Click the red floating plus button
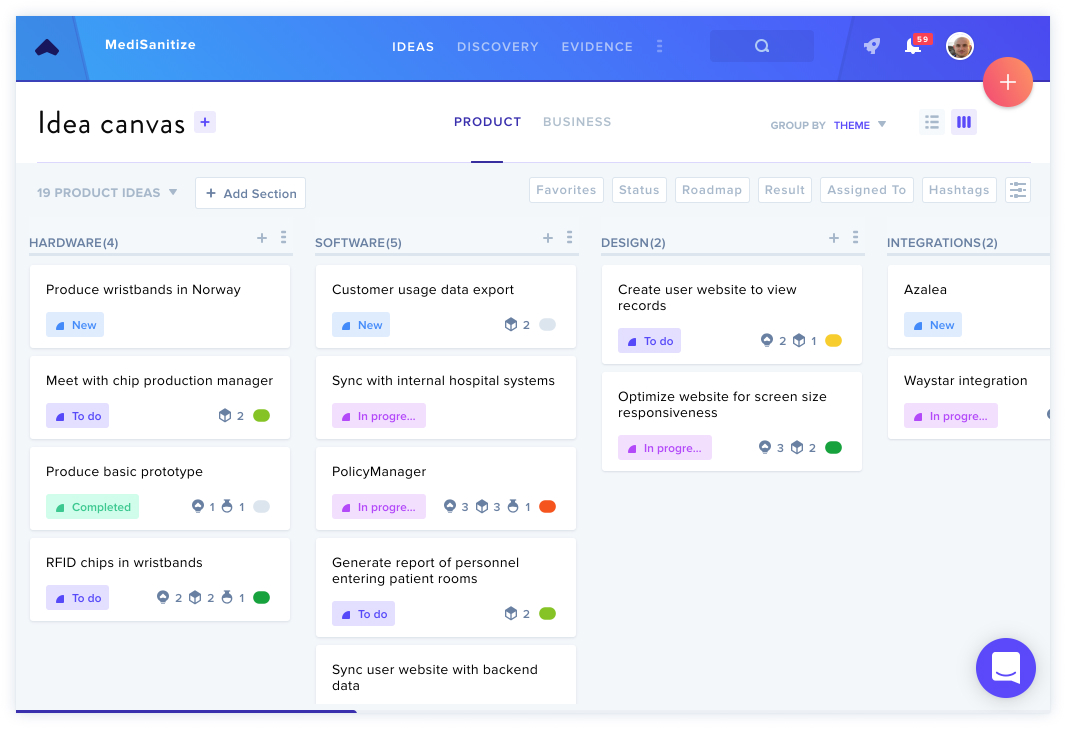 click(1008, 82)
